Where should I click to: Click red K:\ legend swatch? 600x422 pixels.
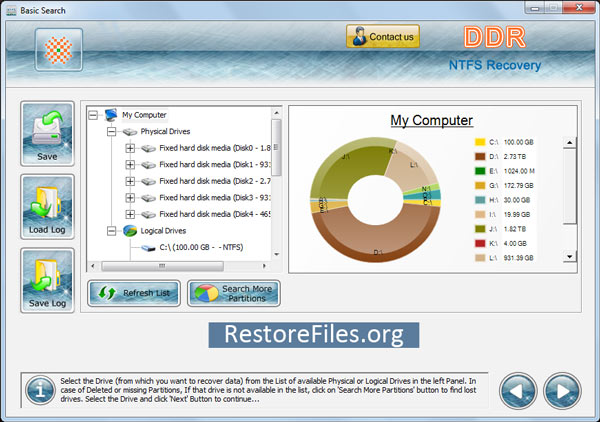(x=480, y=243)
